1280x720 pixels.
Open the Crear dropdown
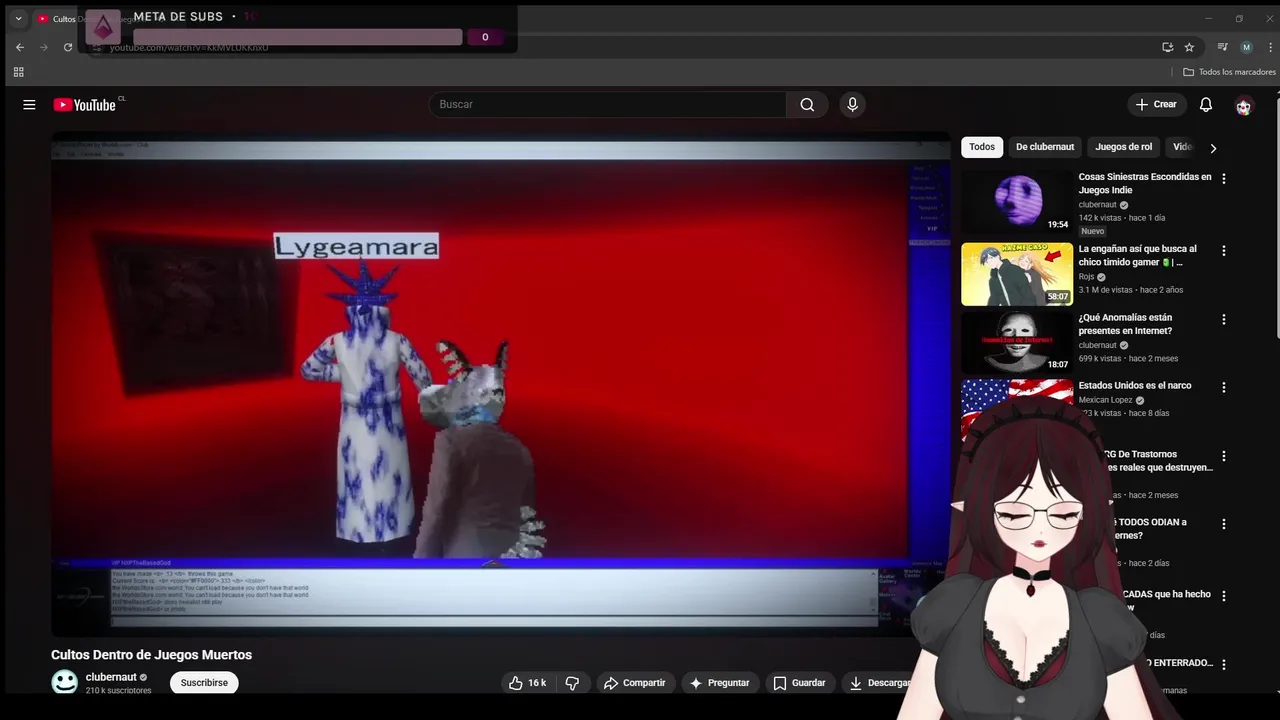tap(1157, 105)
